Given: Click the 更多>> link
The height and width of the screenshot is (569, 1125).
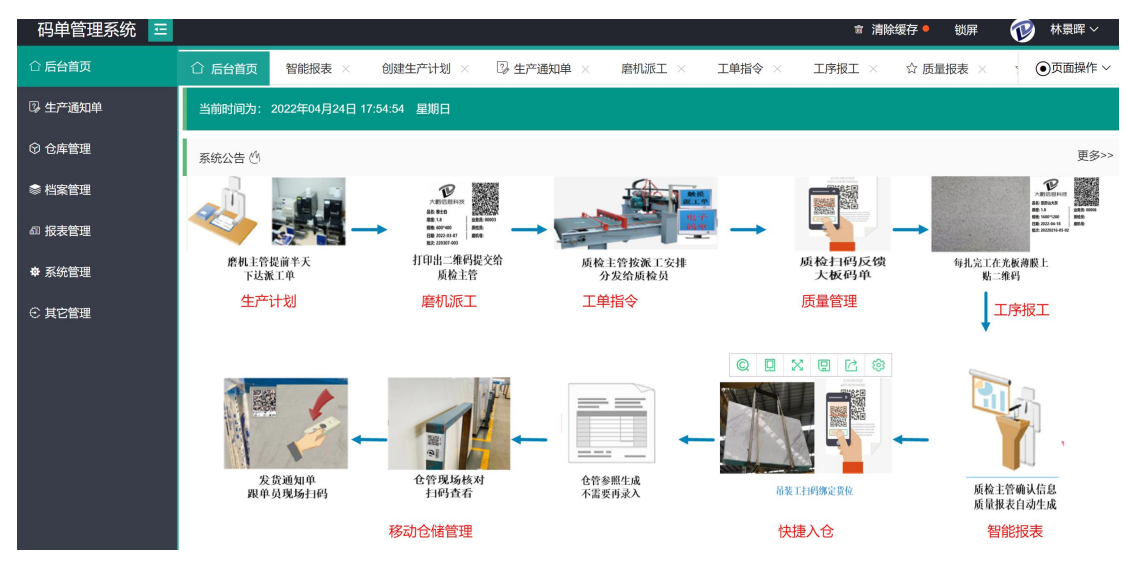Looking at the screenshot, I should tap(1094, 156).
